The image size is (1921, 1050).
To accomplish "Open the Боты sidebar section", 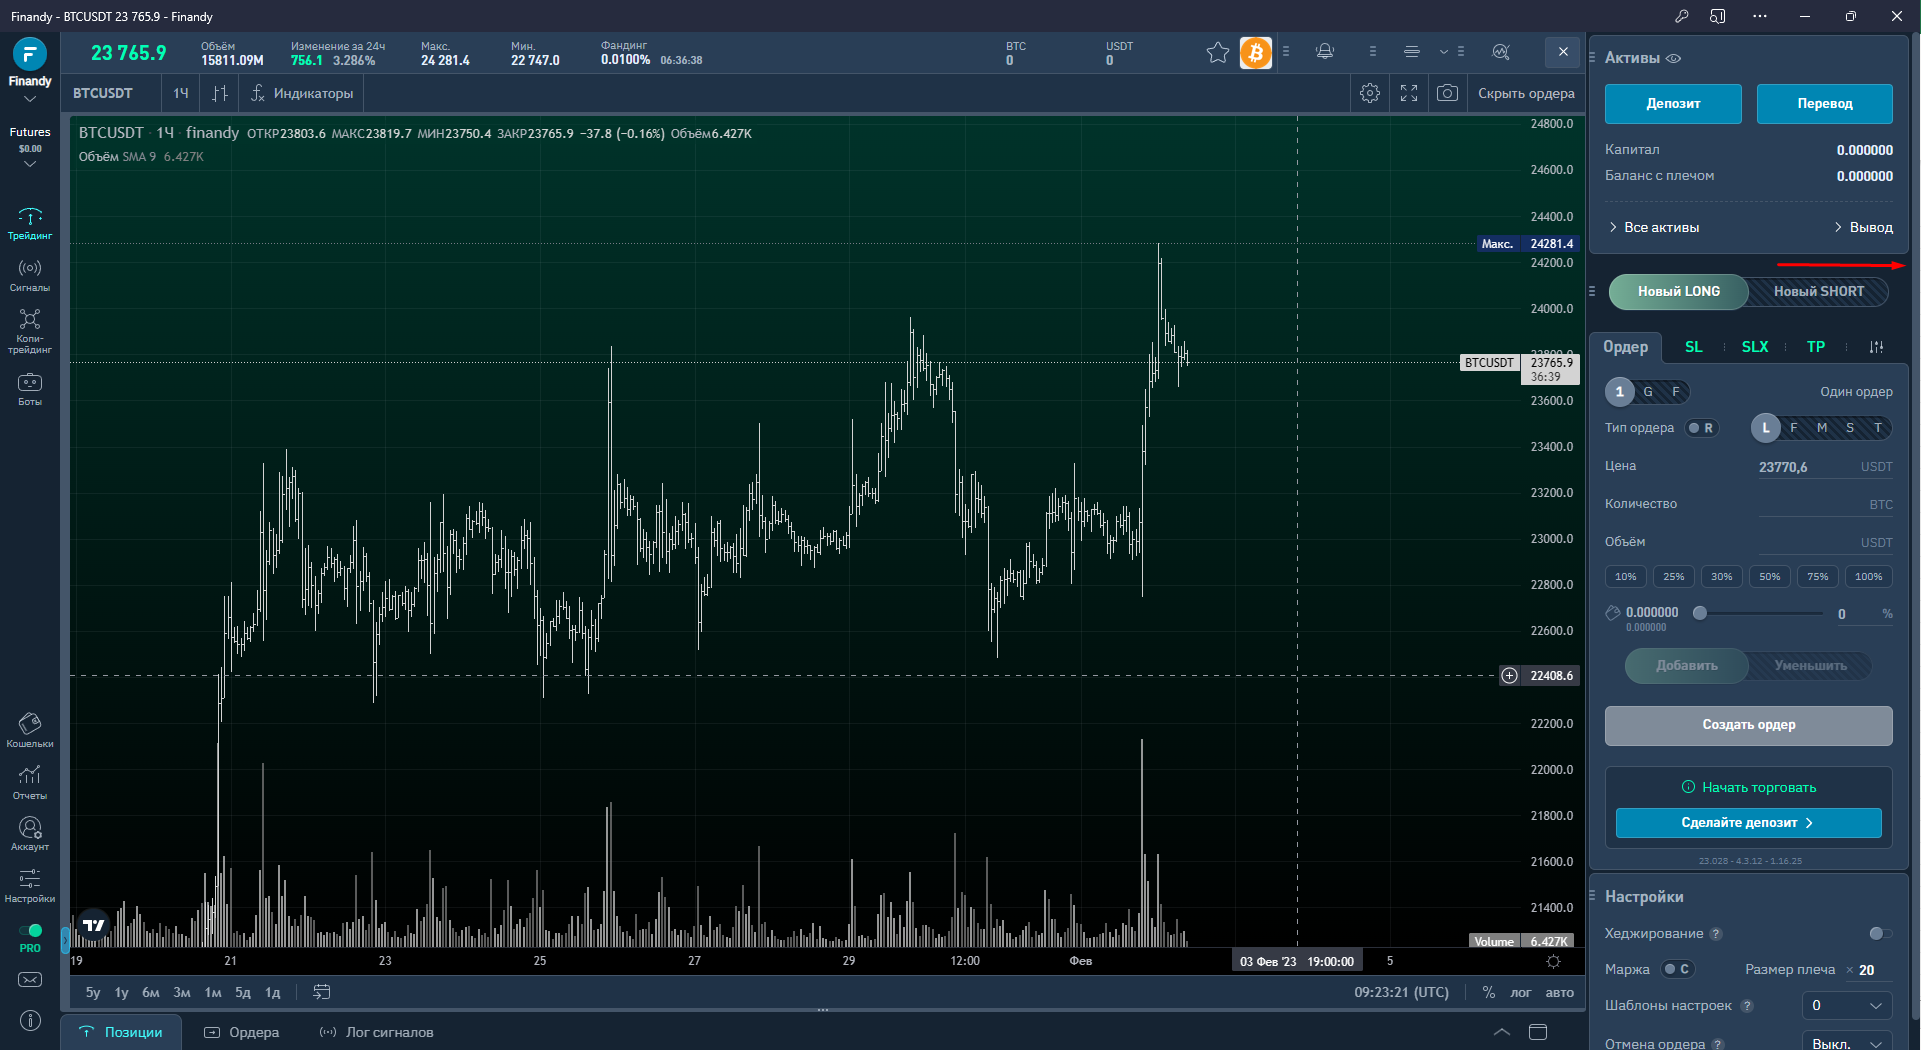I will point(30,389).
